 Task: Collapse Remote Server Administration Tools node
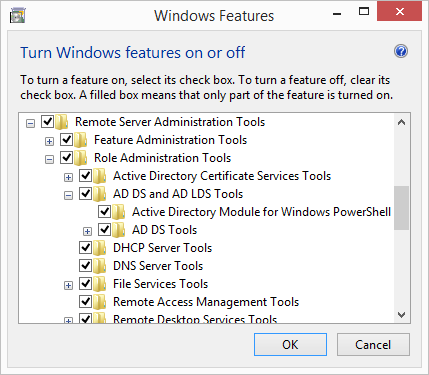[x=30, y=124]
